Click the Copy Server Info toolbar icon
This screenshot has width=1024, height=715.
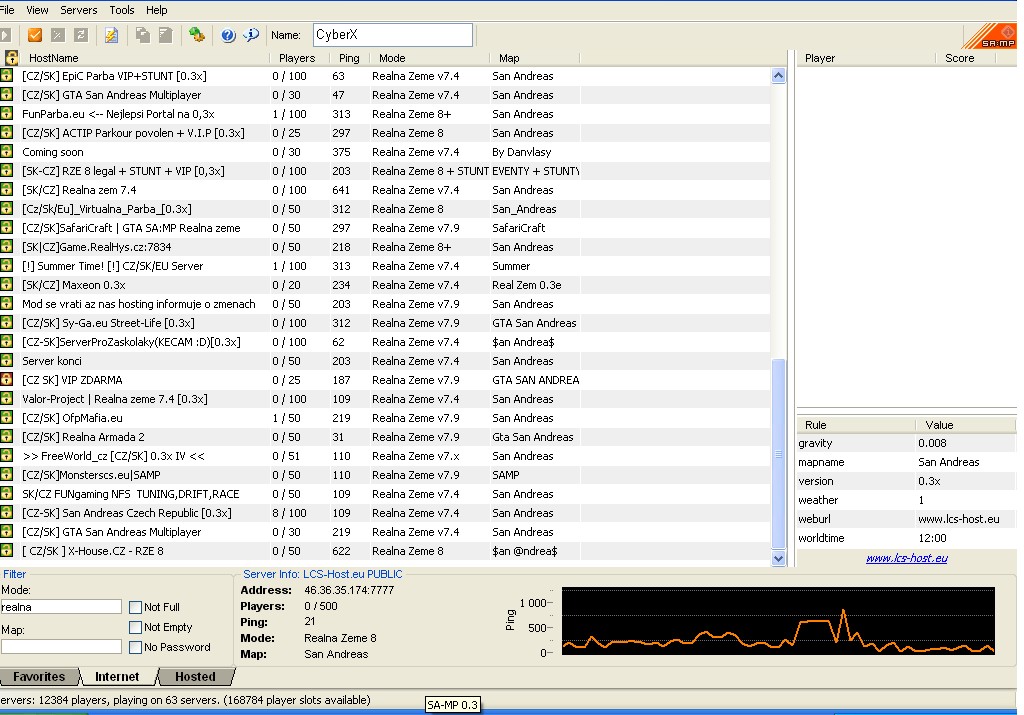(142, 35)
